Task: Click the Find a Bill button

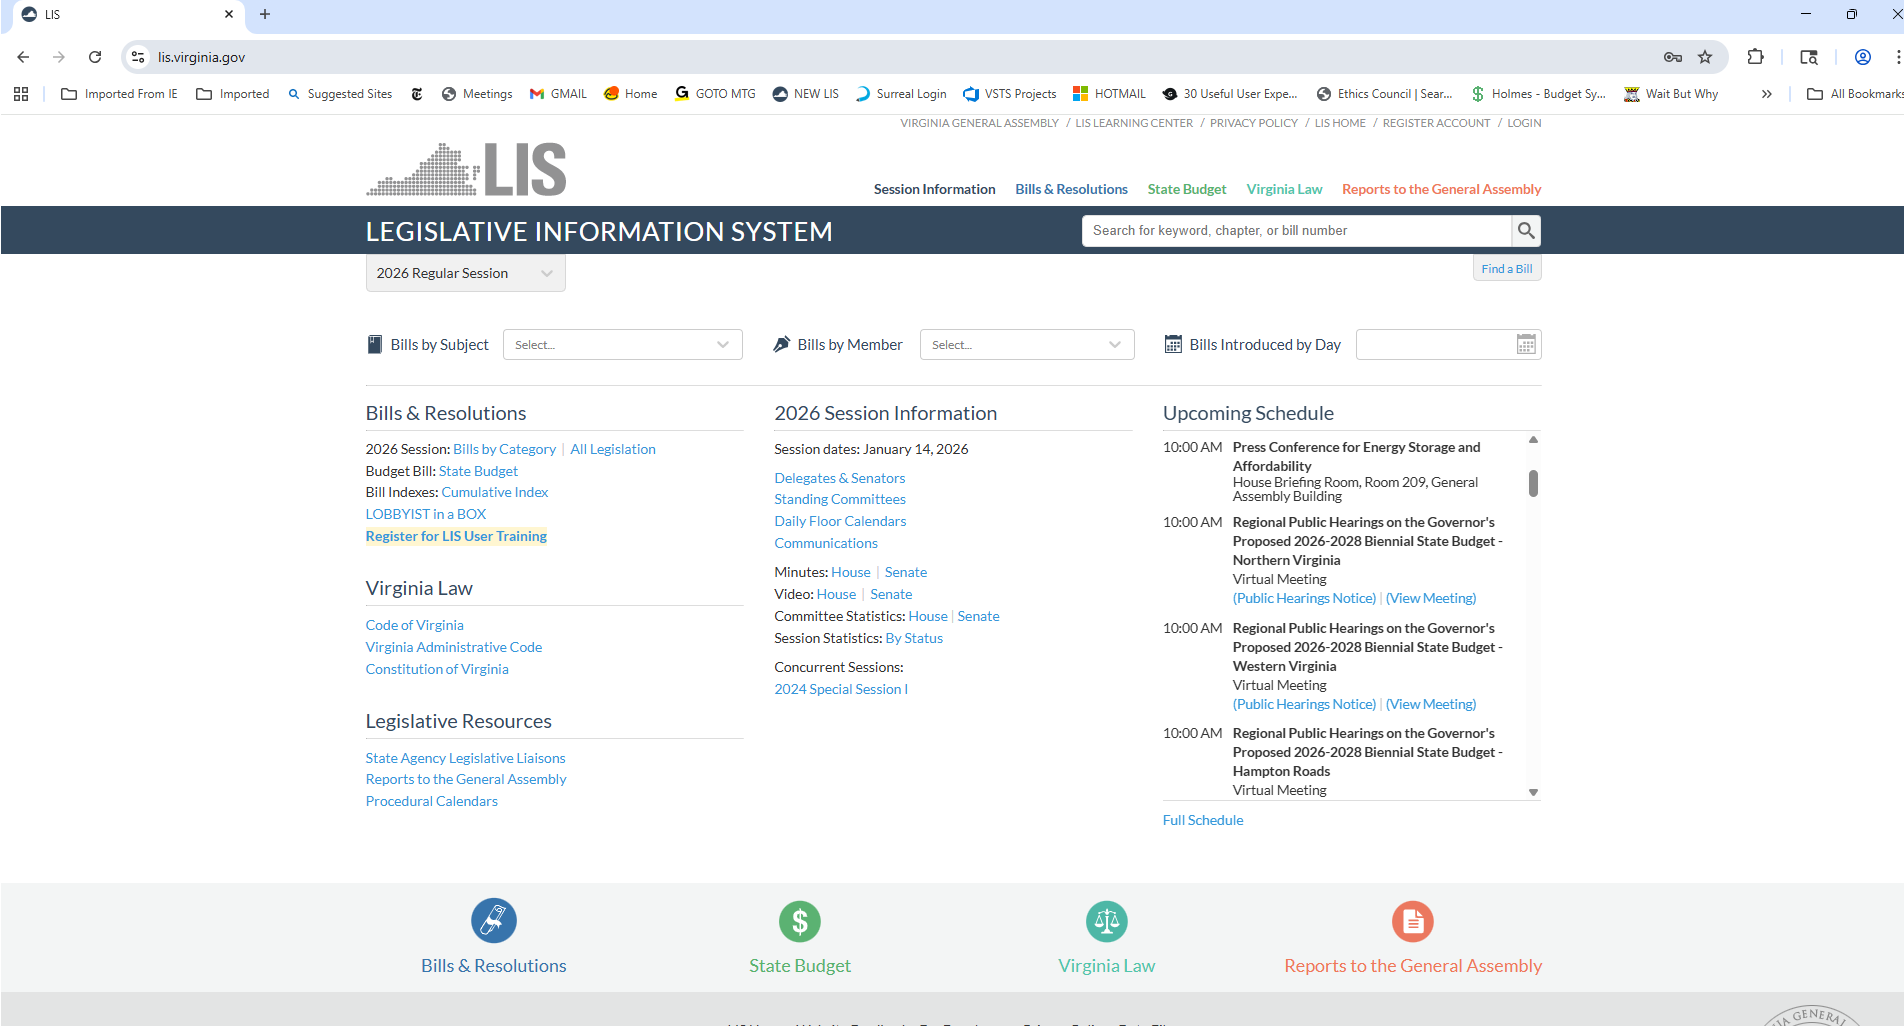Action: pos(1506,268)
